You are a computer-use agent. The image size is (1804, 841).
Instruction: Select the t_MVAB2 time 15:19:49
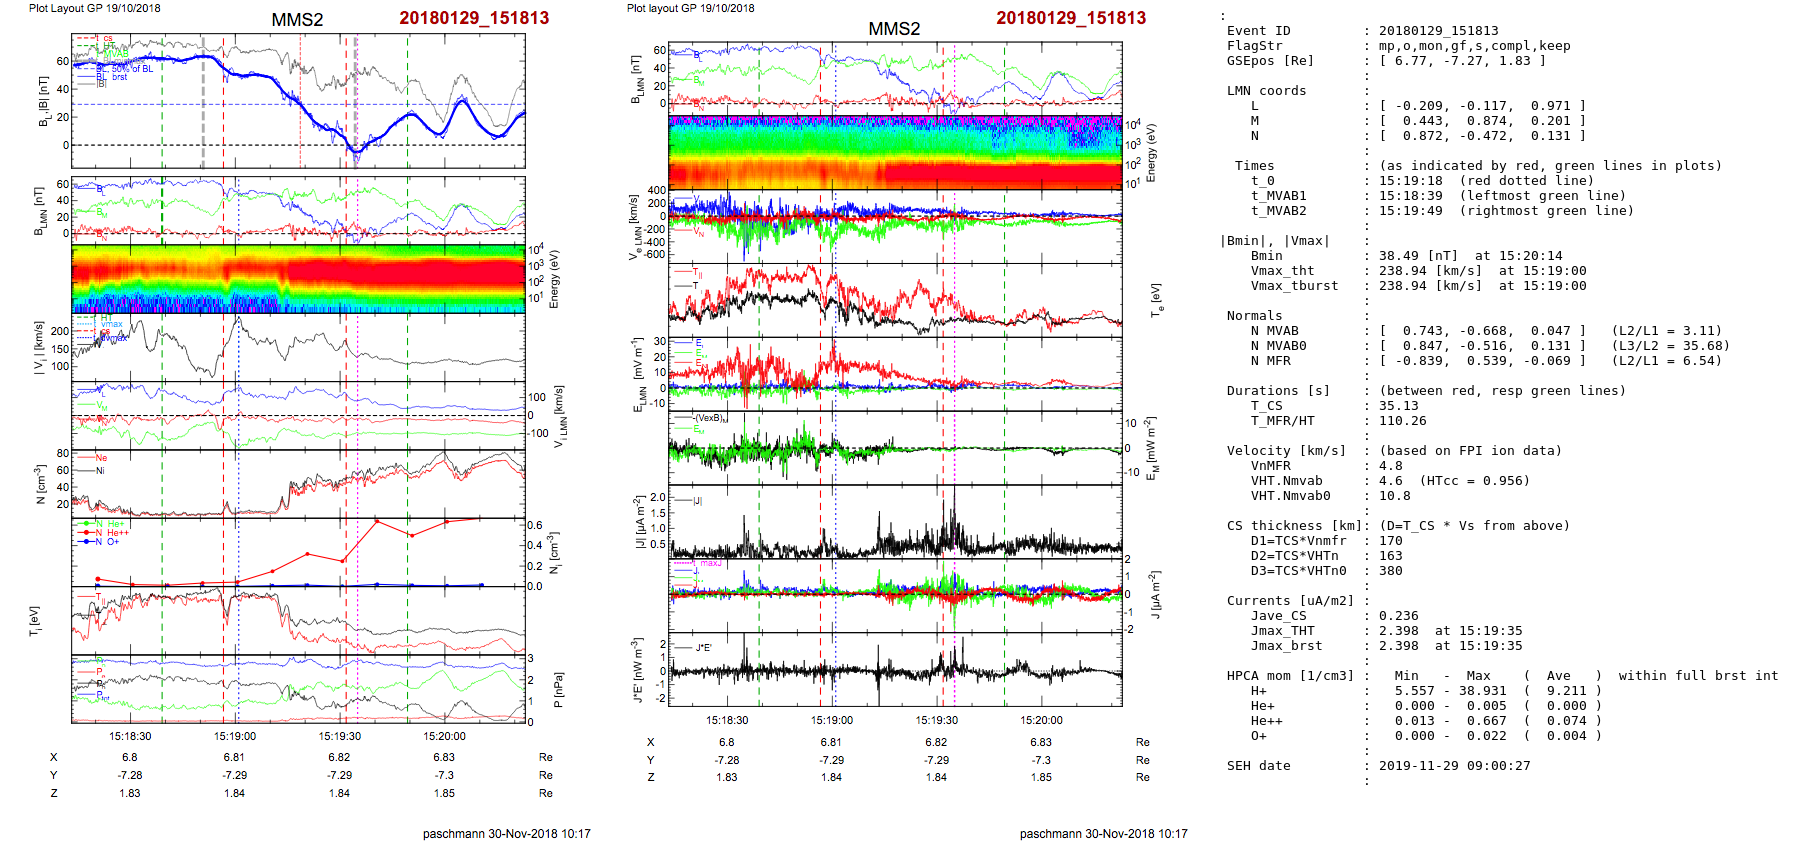[1411, 211]
